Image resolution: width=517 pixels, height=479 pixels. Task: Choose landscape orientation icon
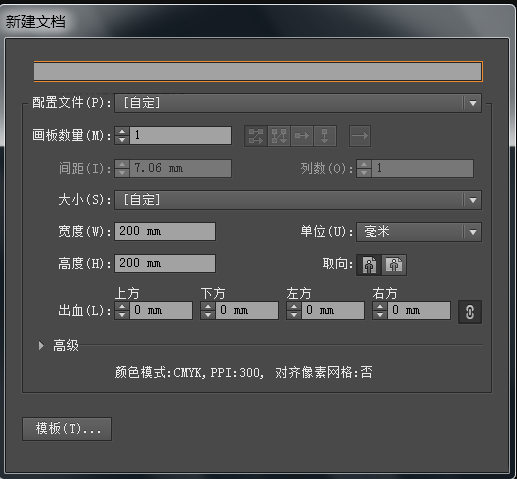(x=394, y=265)
